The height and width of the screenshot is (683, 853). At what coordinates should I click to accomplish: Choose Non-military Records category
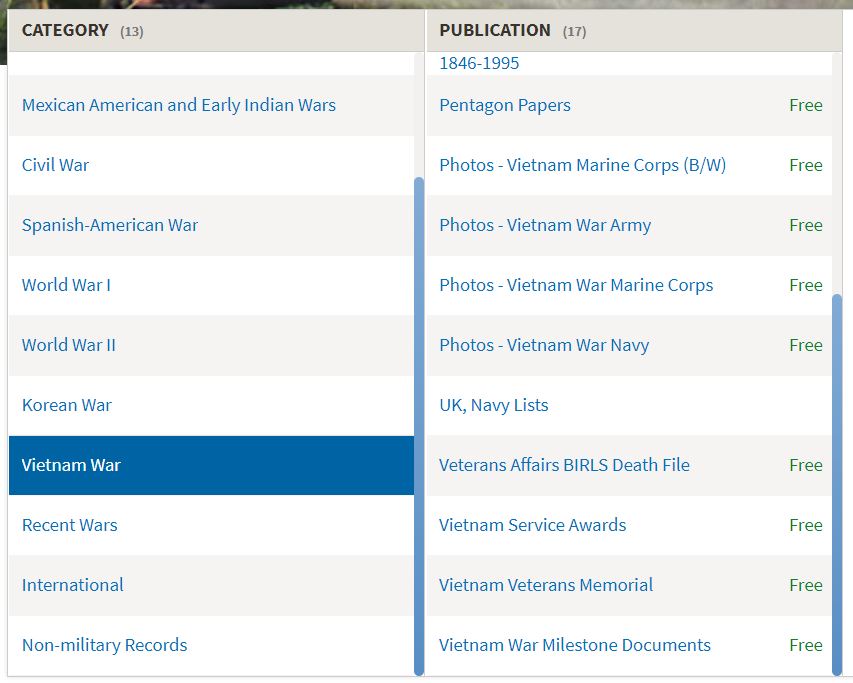click(105, 645)
